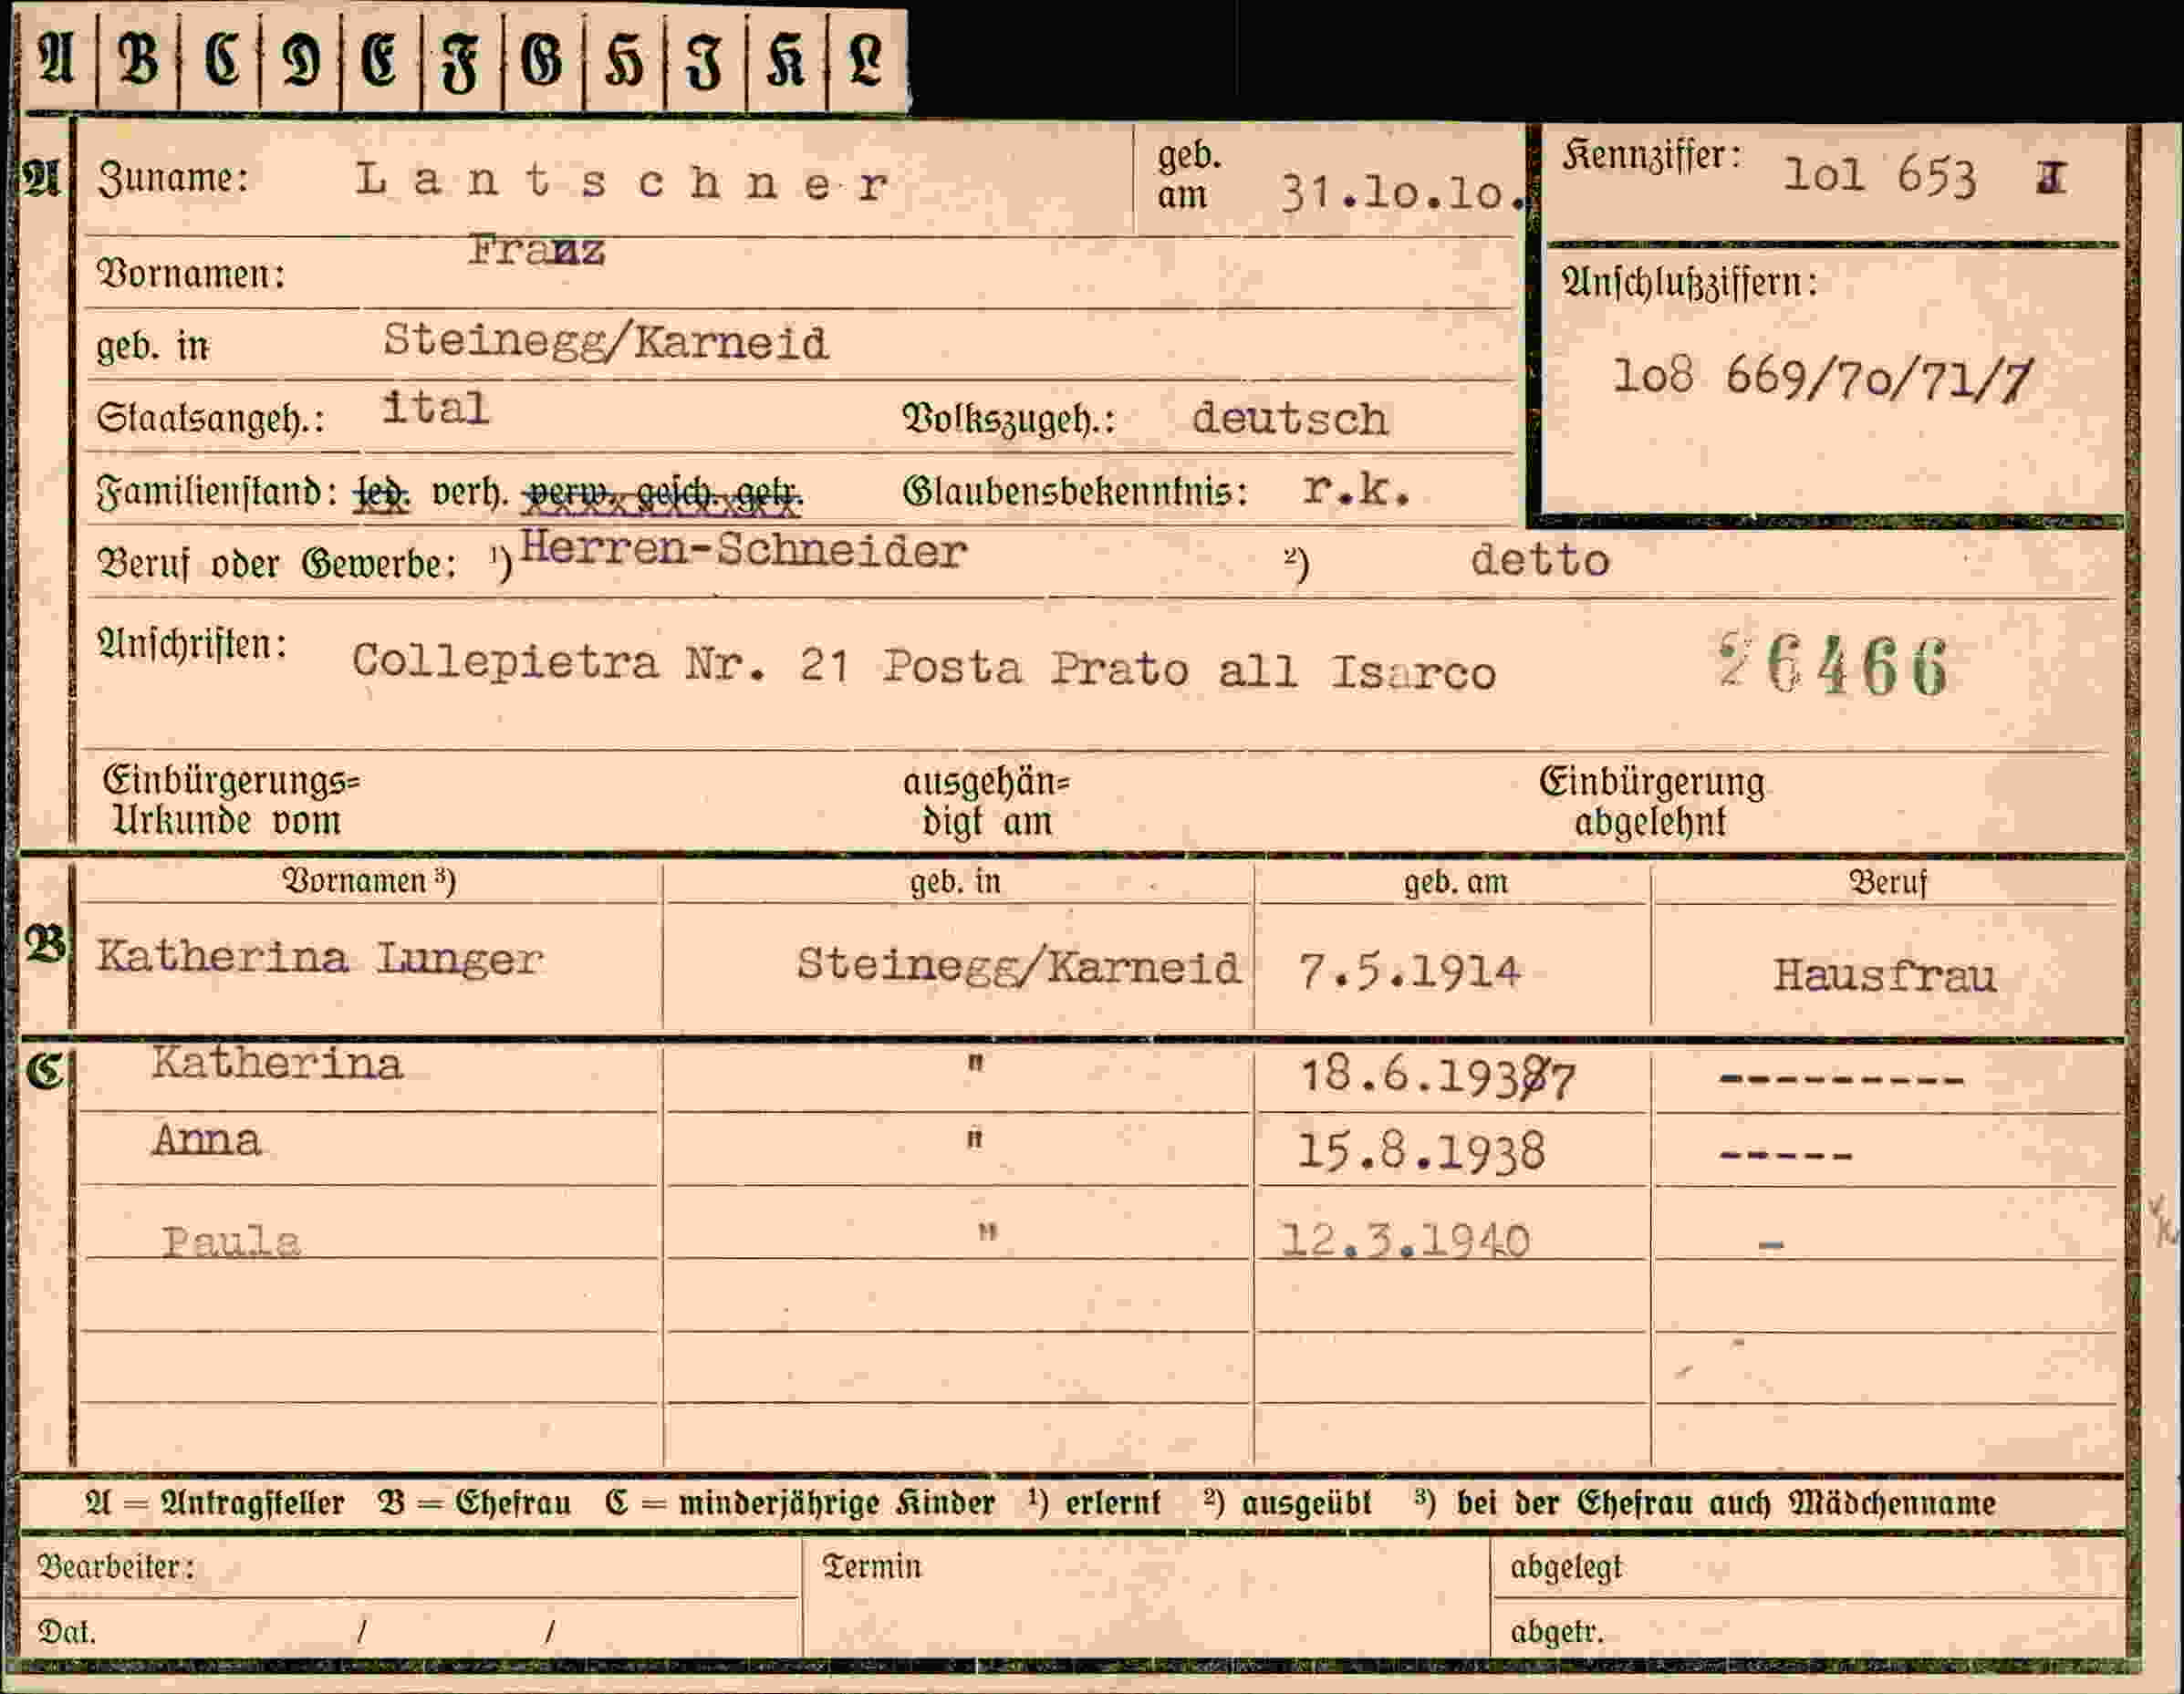Click the green stamped number 26466
This screenshot has width=2184, height=1694.
1832,664
